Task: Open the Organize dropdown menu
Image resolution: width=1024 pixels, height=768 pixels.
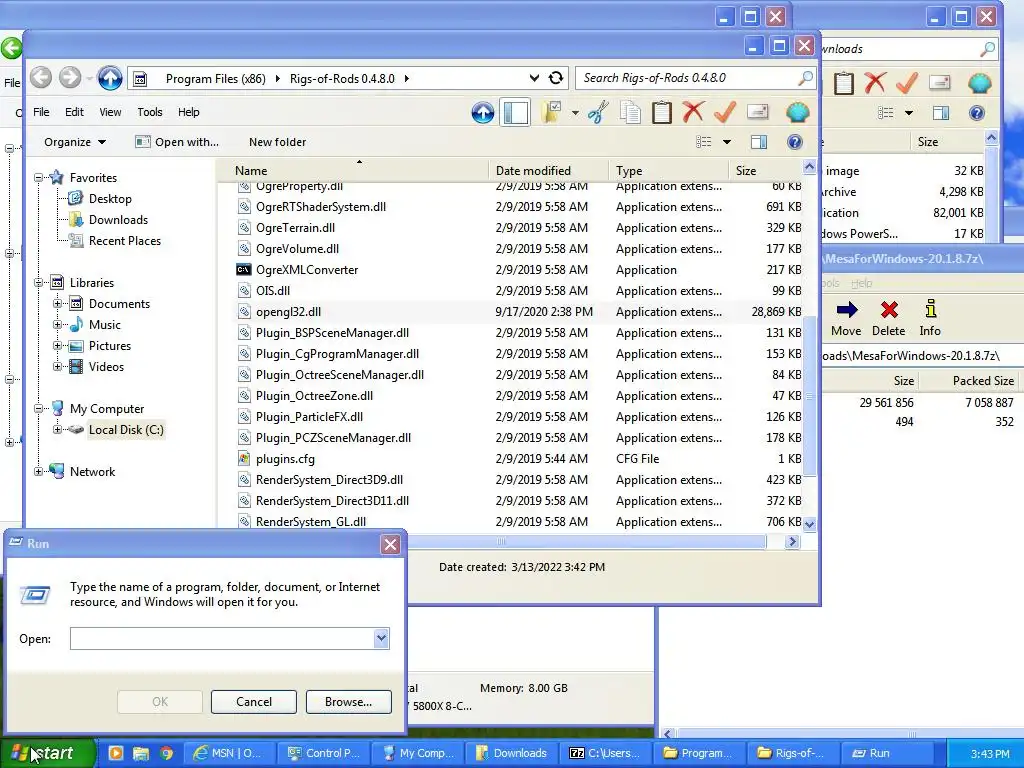Action: 75,142
